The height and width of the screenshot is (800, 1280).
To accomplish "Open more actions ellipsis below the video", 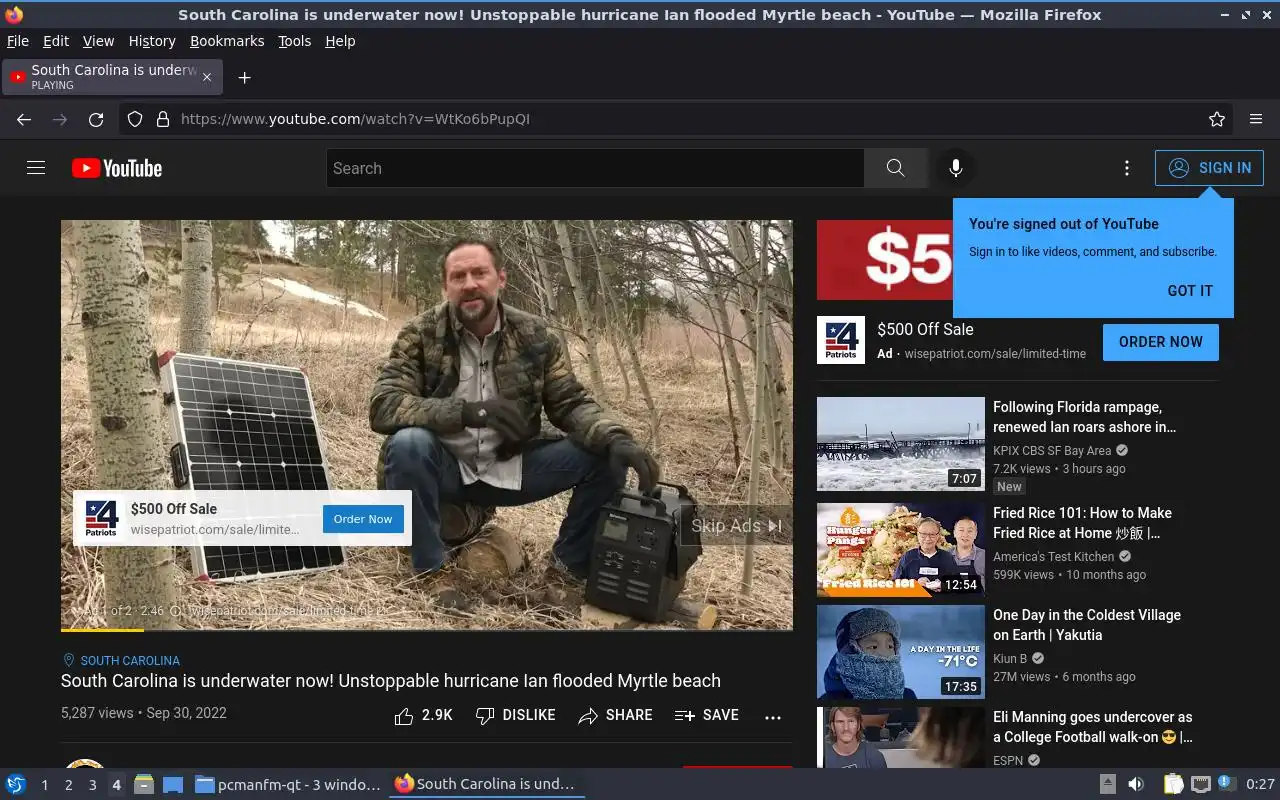I will pyautogui.click(x=772, y=717).
